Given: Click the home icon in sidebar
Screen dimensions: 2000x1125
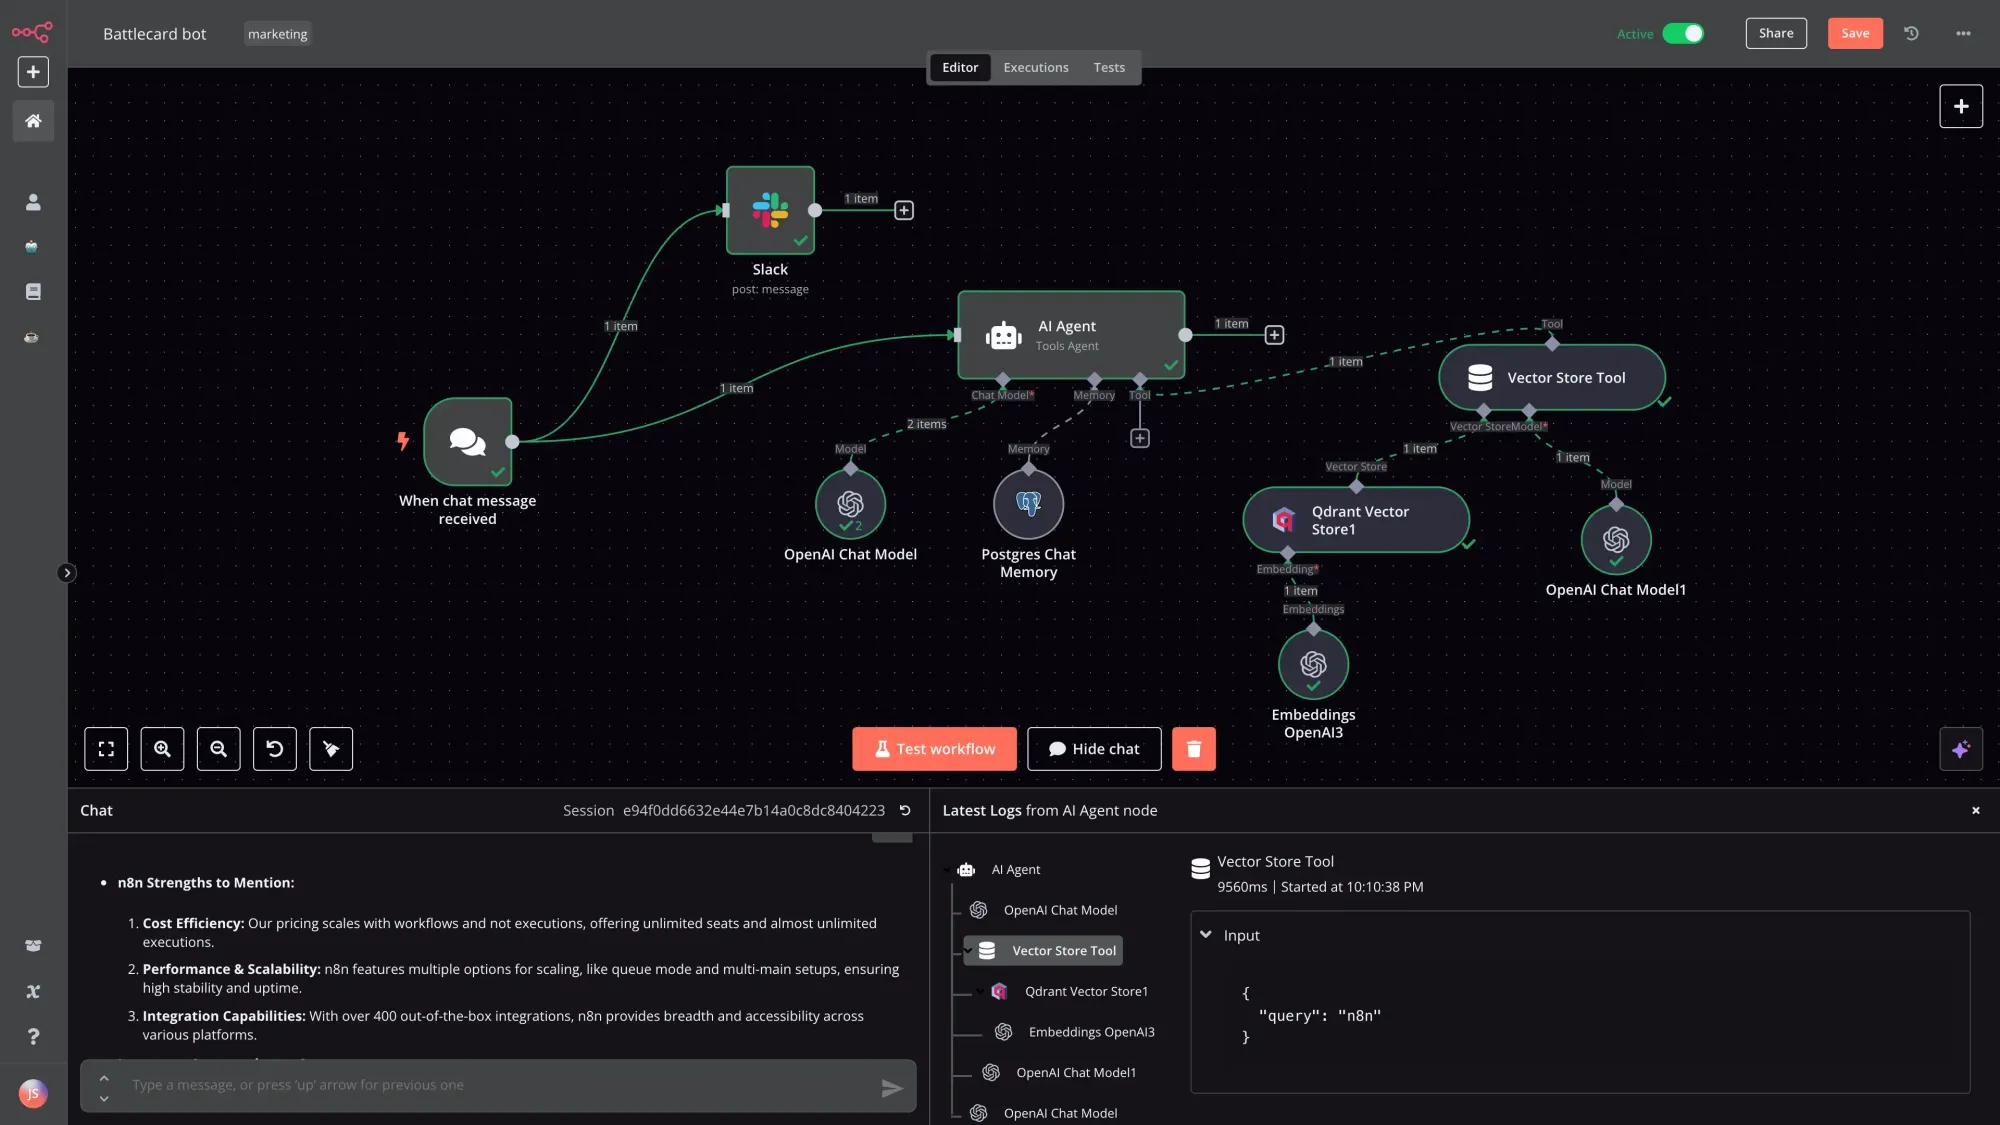Looking at the screenshot, I should (x=33, y=121).
